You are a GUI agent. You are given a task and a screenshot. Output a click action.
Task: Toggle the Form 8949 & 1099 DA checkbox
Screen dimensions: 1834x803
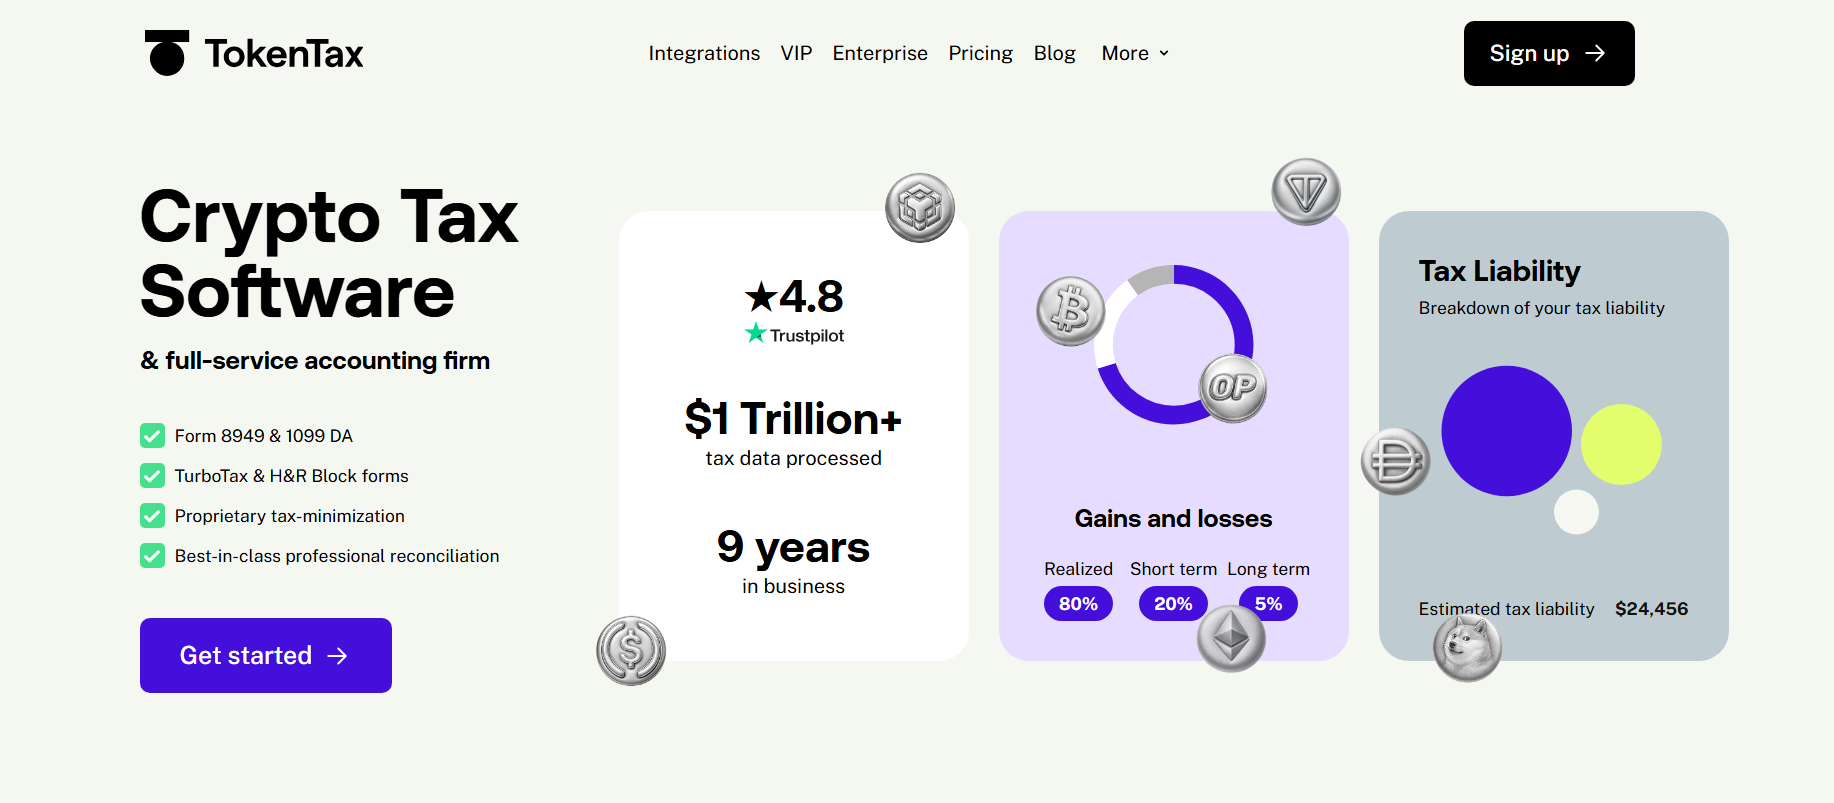pyautogui.click(x=152, y=435)
